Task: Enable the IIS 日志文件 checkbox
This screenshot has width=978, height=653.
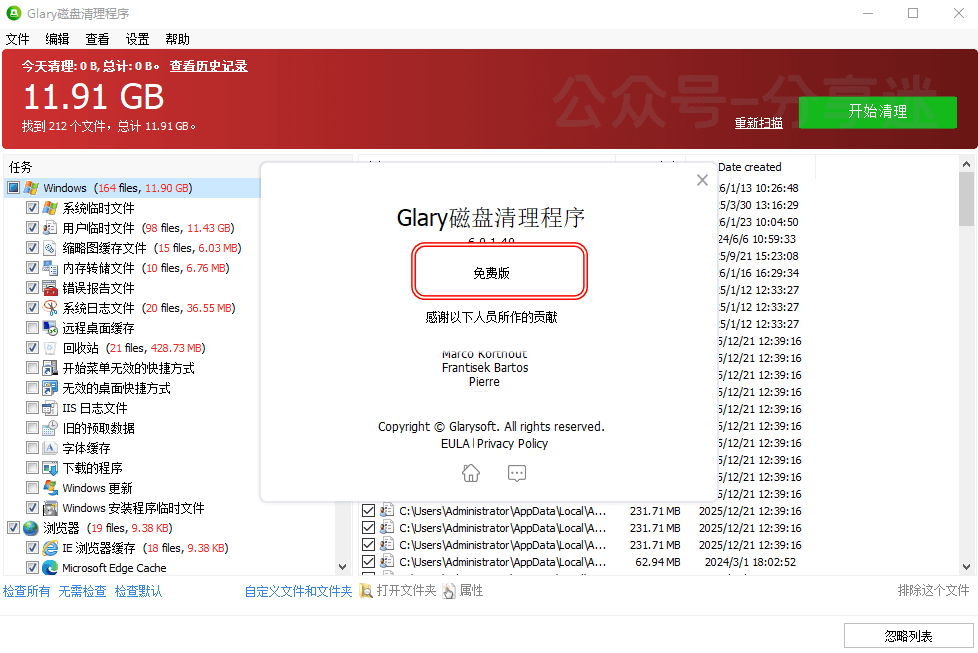Action: pyautogui.click(x=33, y=407)
